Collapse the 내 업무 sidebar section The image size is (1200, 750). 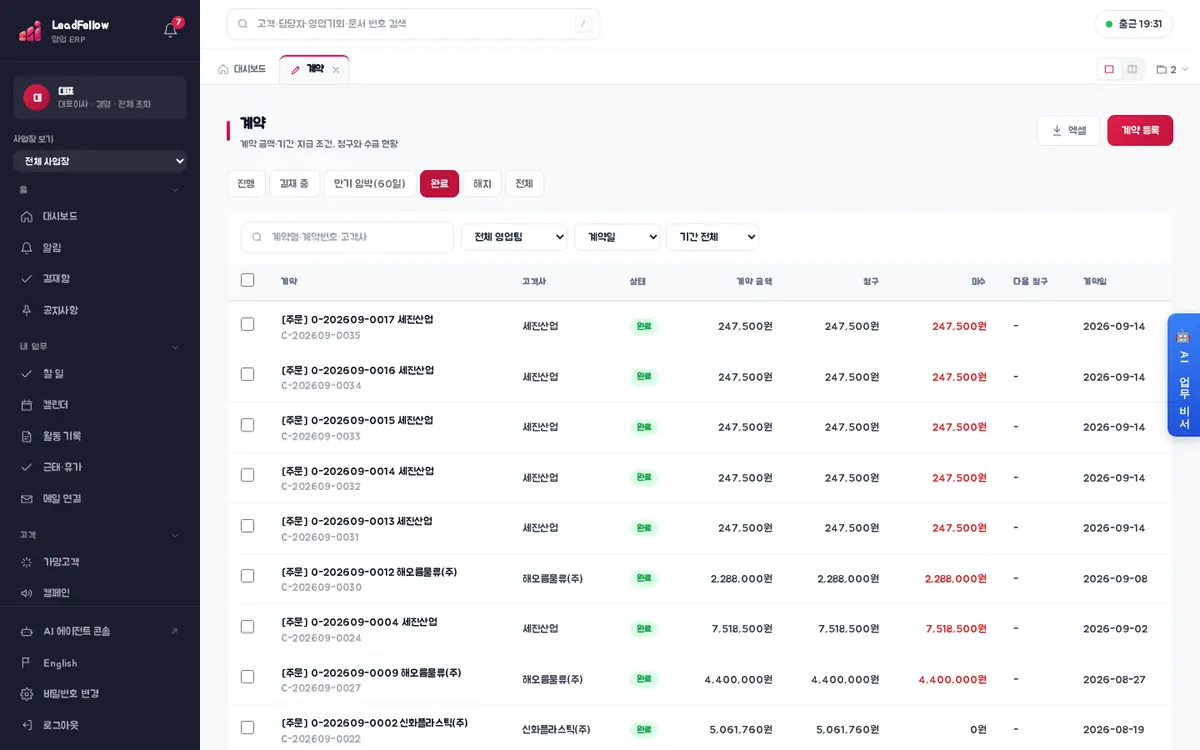[175, 347]
